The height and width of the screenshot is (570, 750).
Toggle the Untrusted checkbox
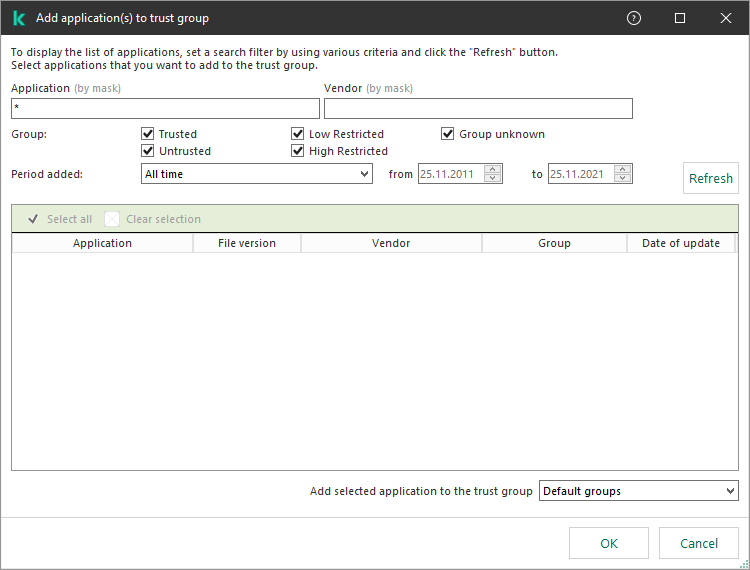point(148,151)
